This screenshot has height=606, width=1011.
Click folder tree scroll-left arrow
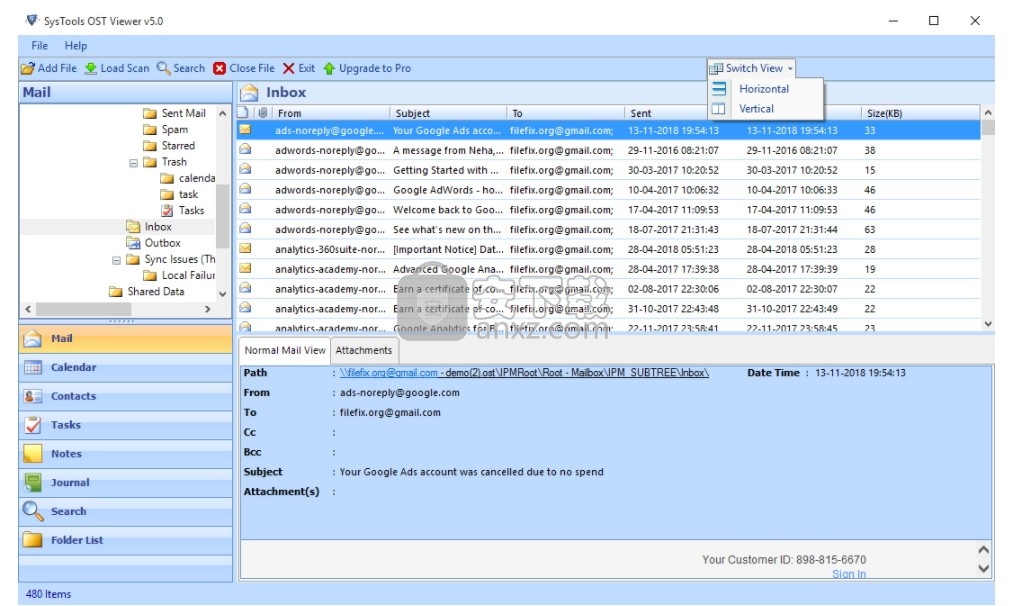pyautogui.click(x=28, y=309)
